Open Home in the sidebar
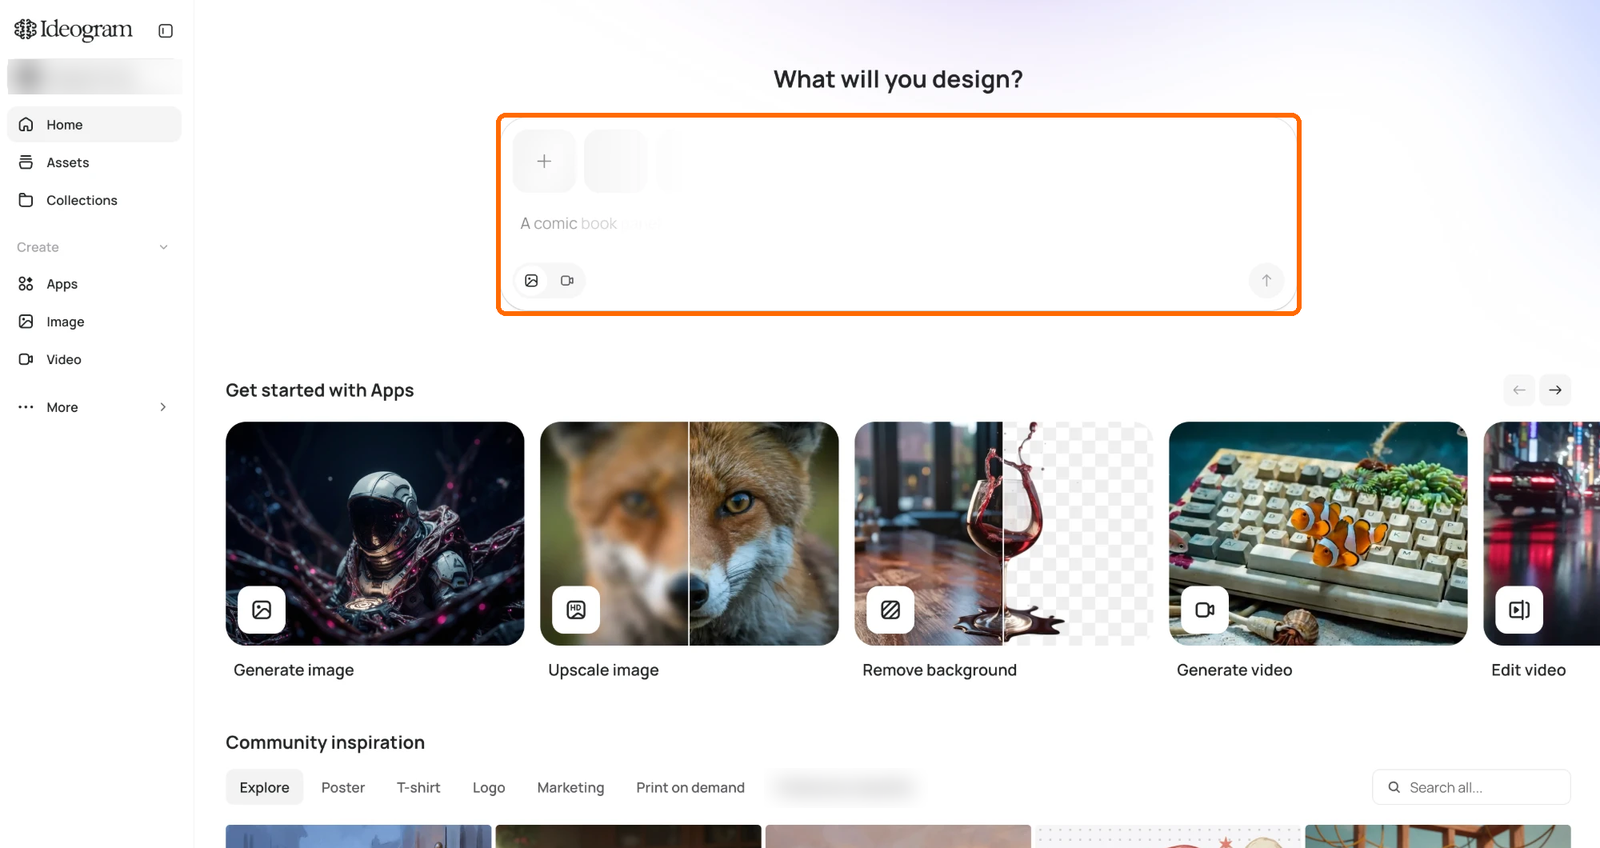 (94, 125)
